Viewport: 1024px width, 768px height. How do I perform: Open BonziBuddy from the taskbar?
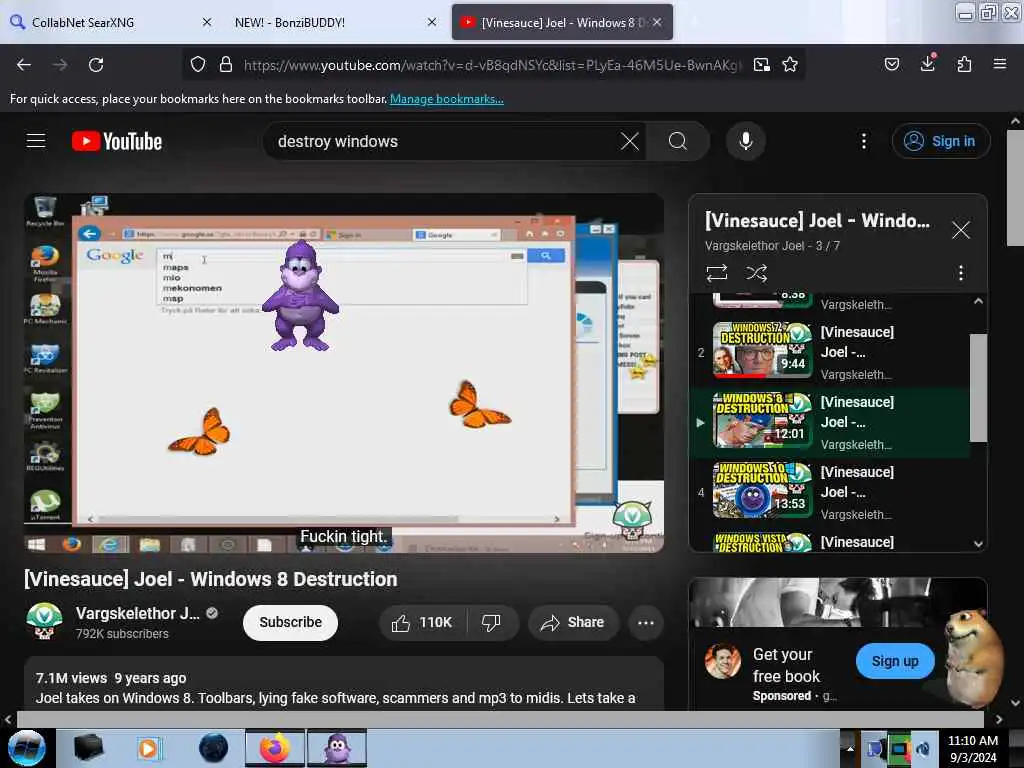(337, 748)
